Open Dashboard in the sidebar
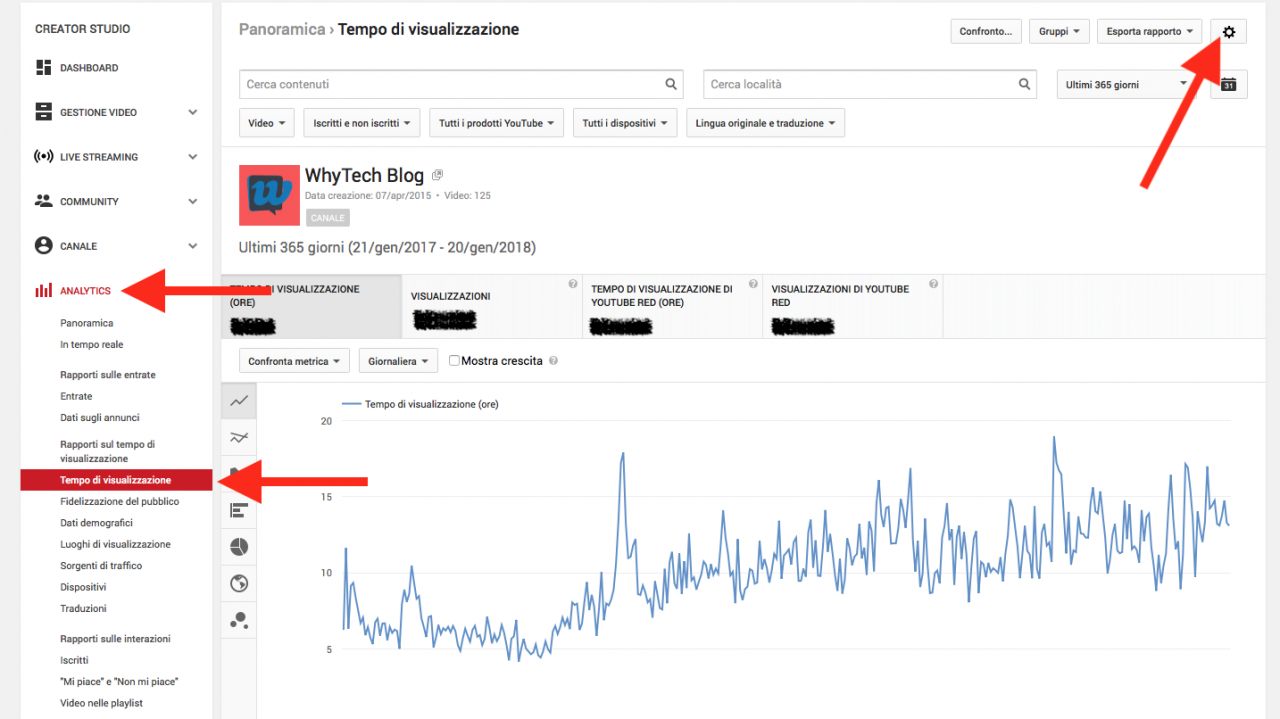 click(x=89, y=68)
